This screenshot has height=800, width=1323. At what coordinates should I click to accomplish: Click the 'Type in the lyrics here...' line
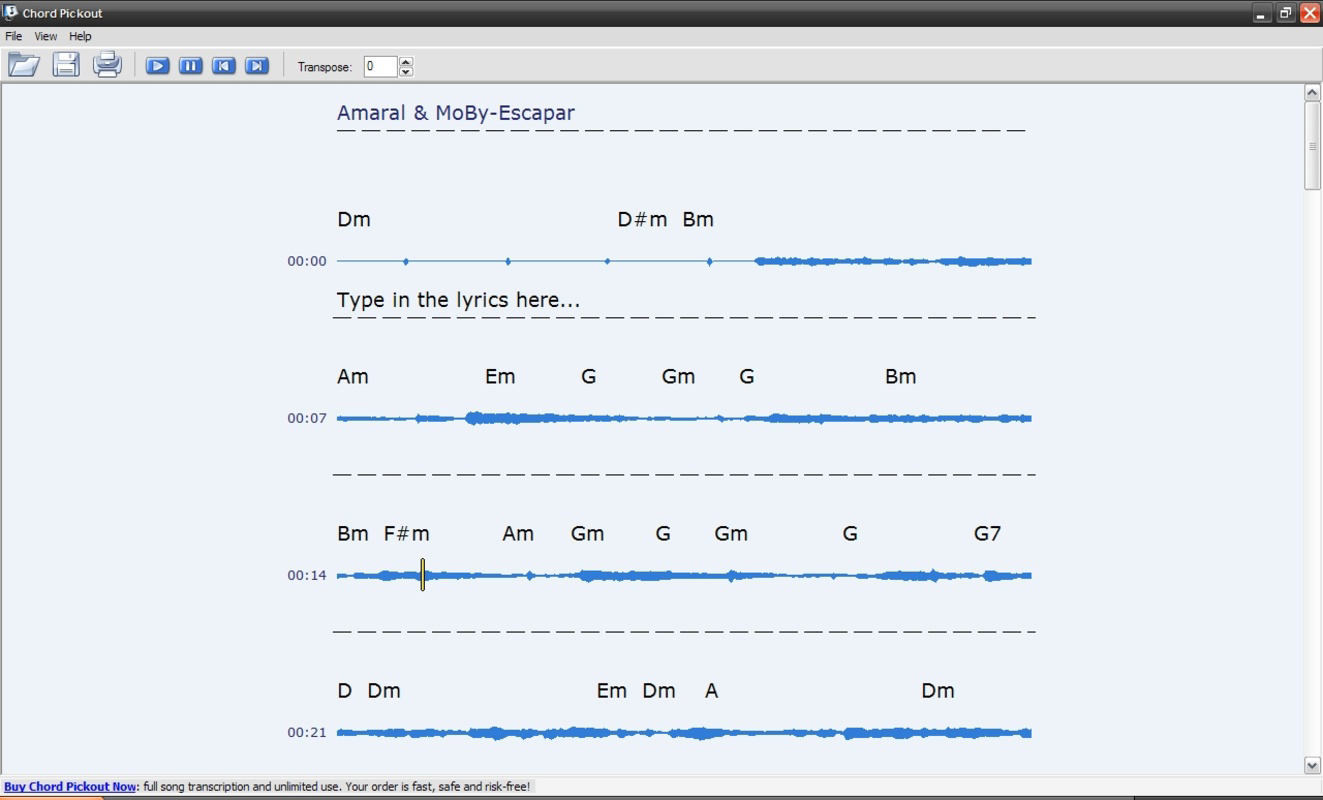pyautogui.click(x=458, y=300)
